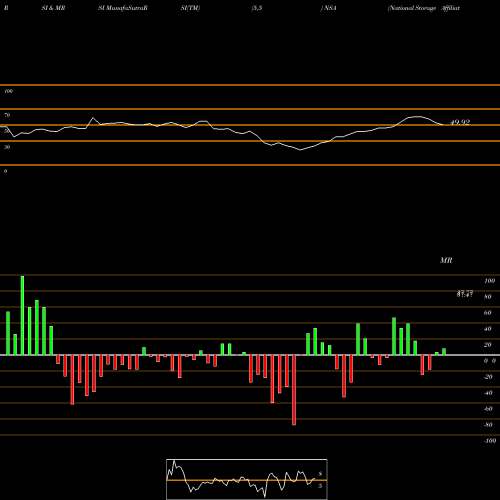Click the MR axis label 60
The width and height of the screenshot is (500, 500).
(x=488, y=313)
